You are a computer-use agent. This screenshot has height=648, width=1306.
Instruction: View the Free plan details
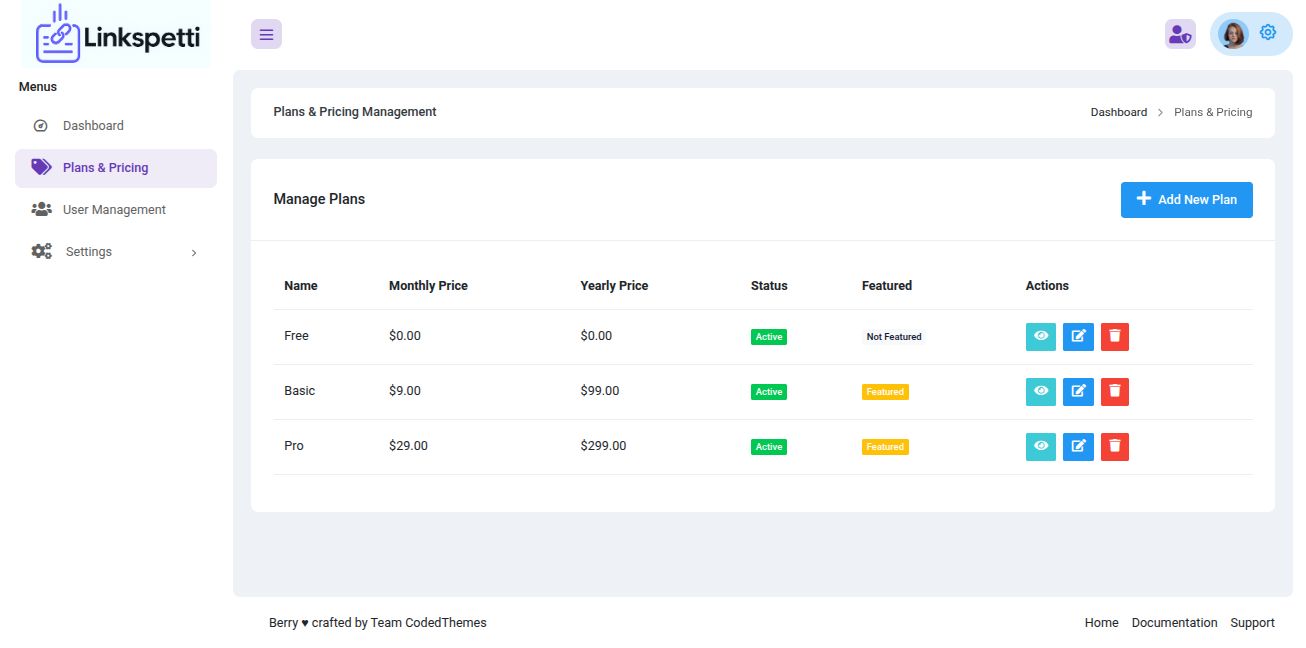pyautogui.click(x=1040, y=337)
